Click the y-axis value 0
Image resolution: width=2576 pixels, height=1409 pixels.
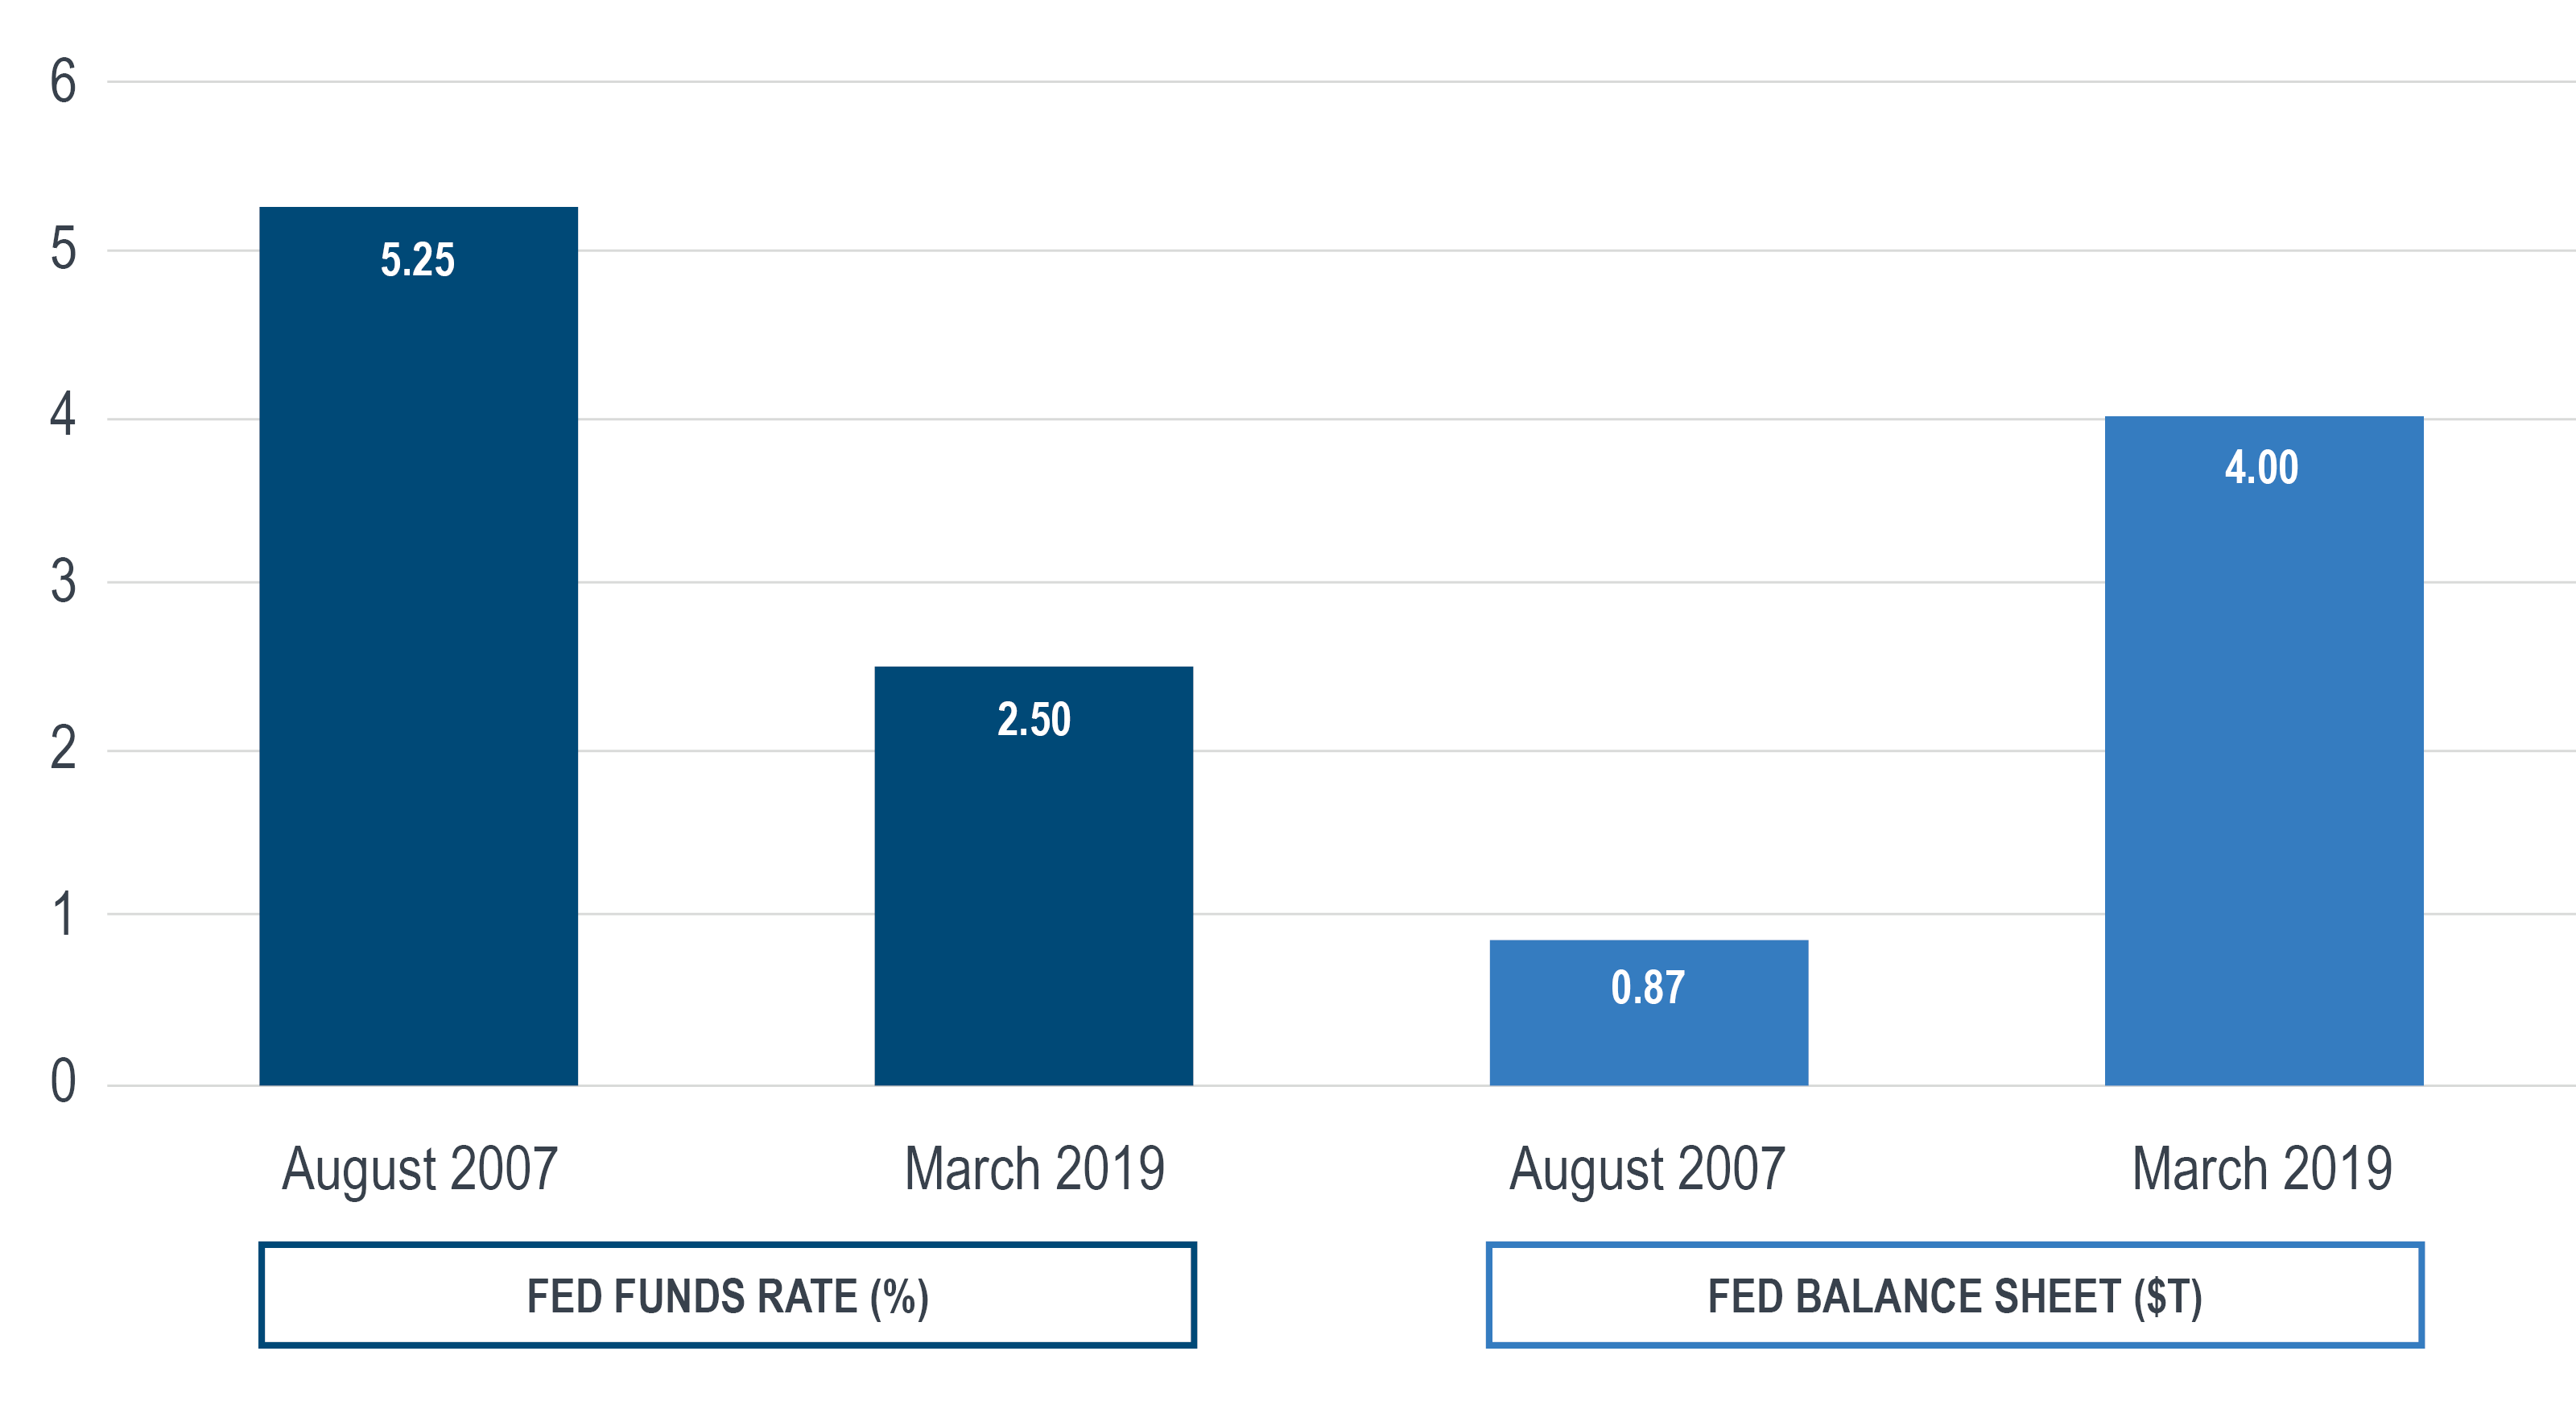tap(63, 1082)
